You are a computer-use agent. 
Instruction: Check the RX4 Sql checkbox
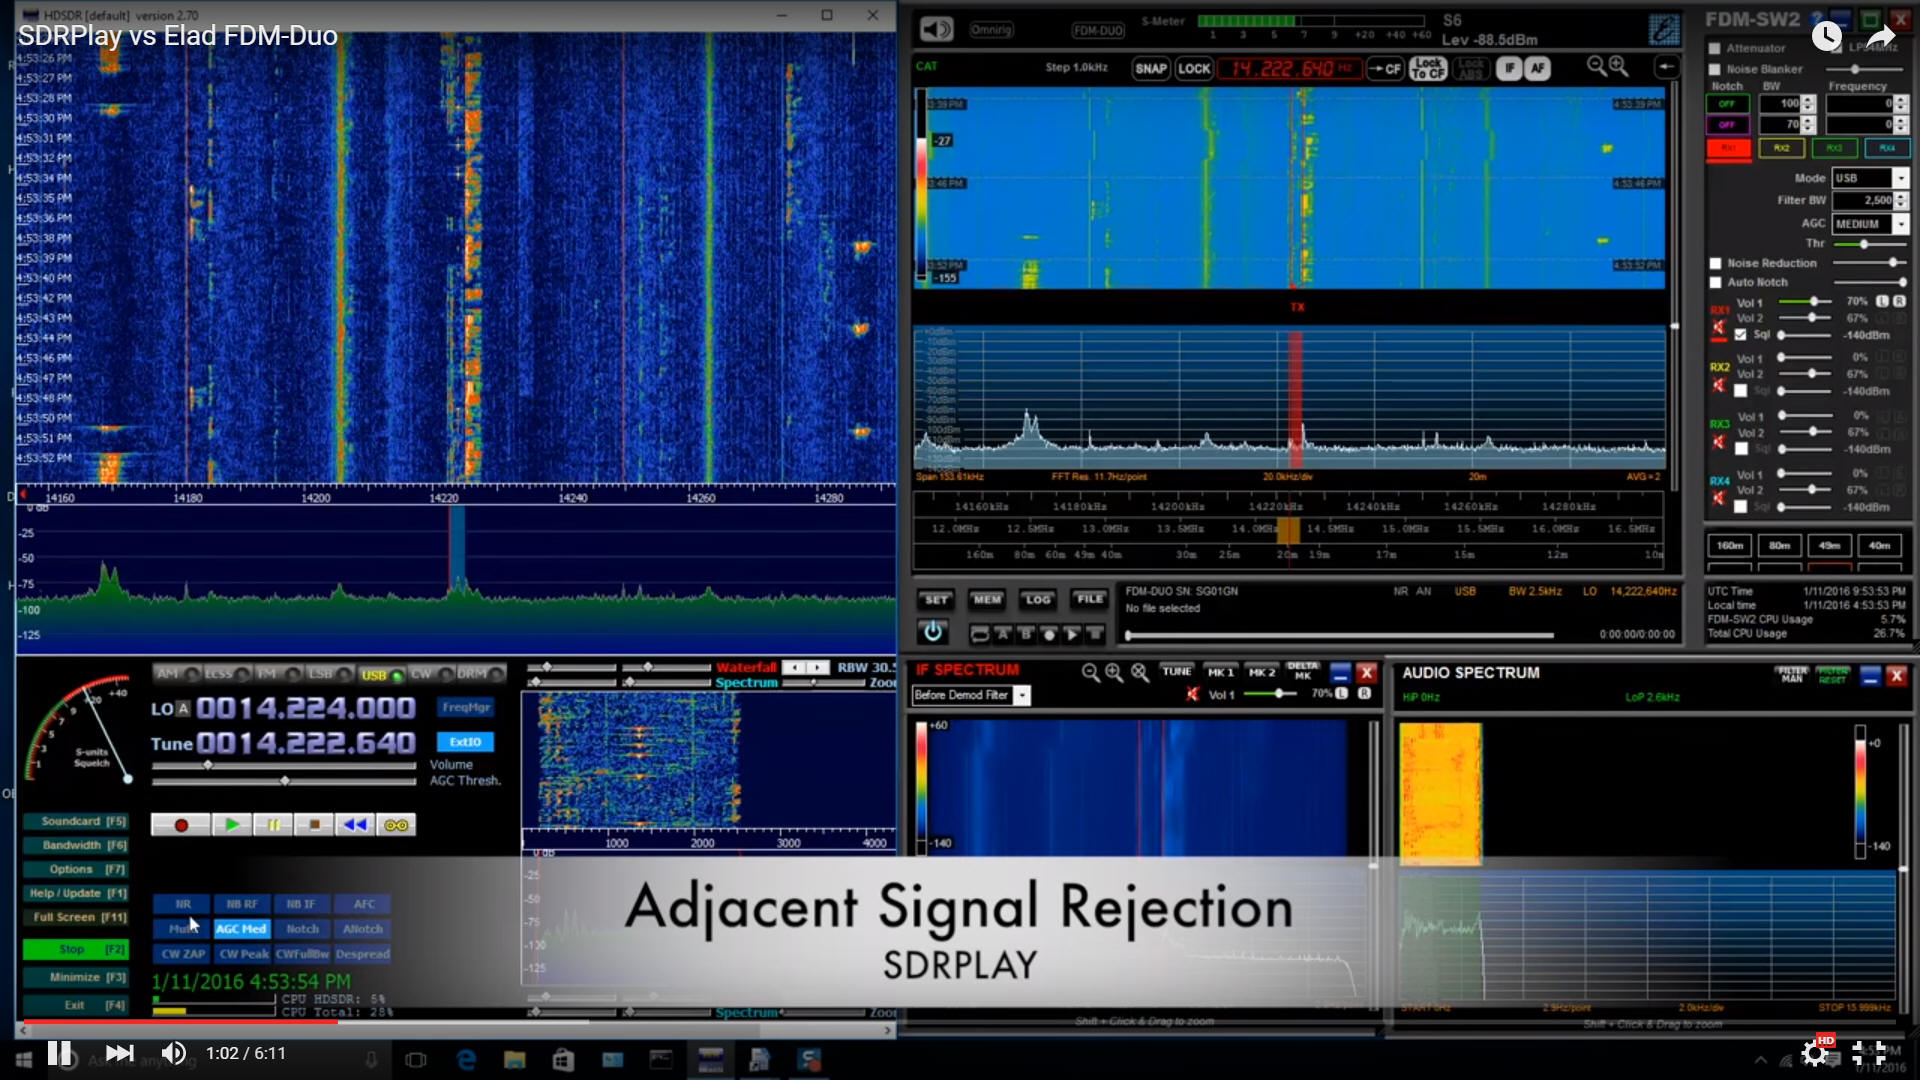1741,507
